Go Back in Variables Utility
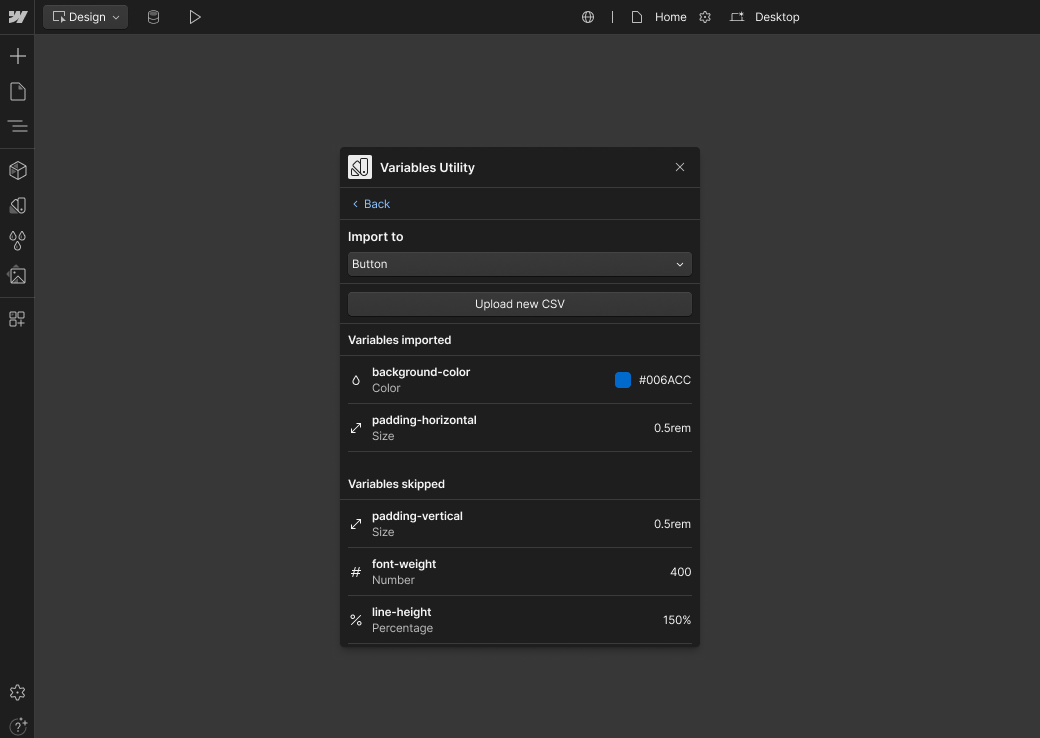 pos(371,204)
